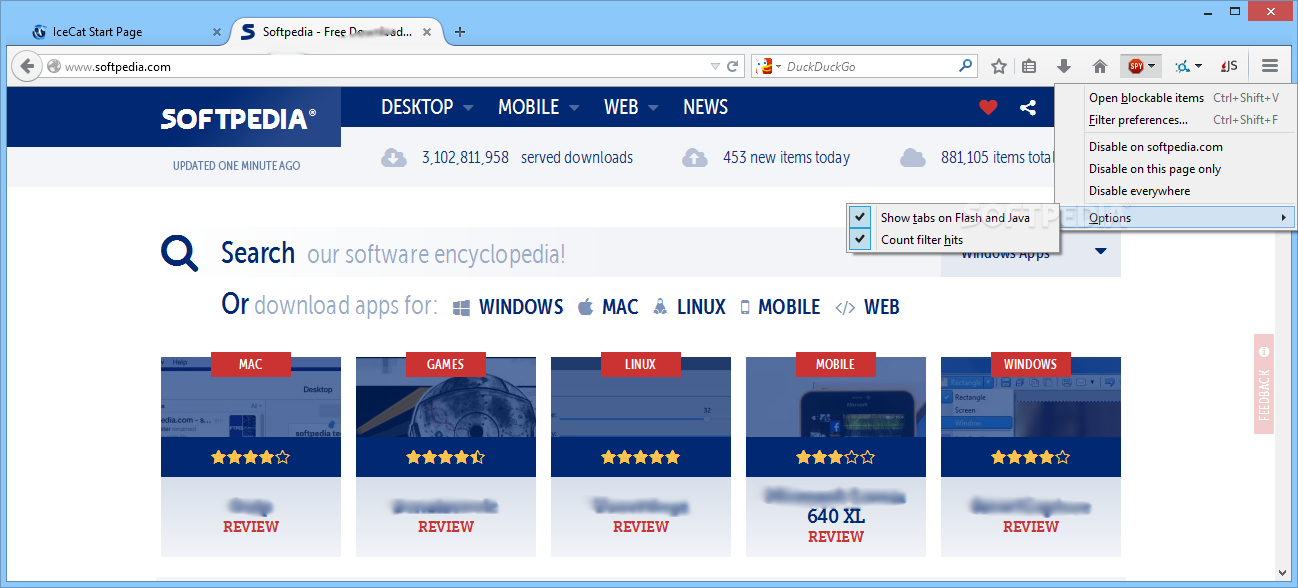The width and height of the screenshot is (1298, 588).
Task: Open the NEWS section link
Action: (x=705, y=107)
